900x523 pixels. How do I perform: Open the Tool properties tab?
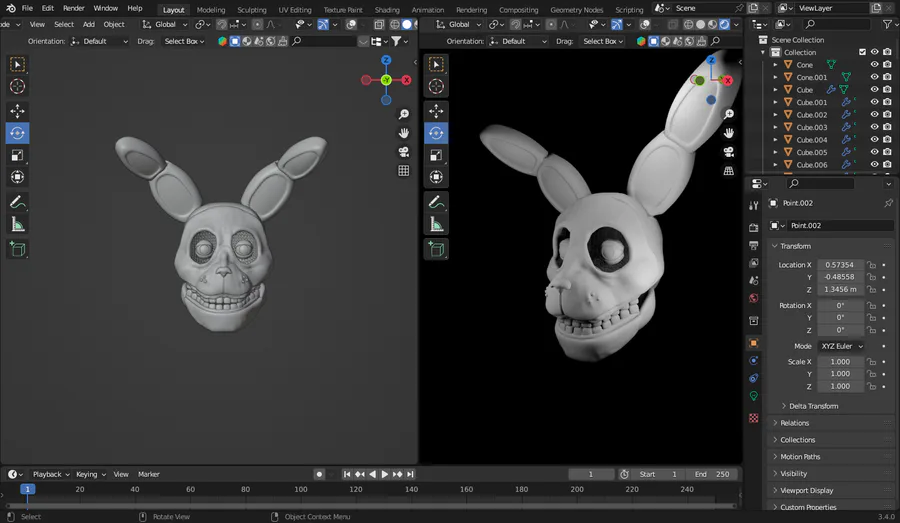[x=754, y=206]
